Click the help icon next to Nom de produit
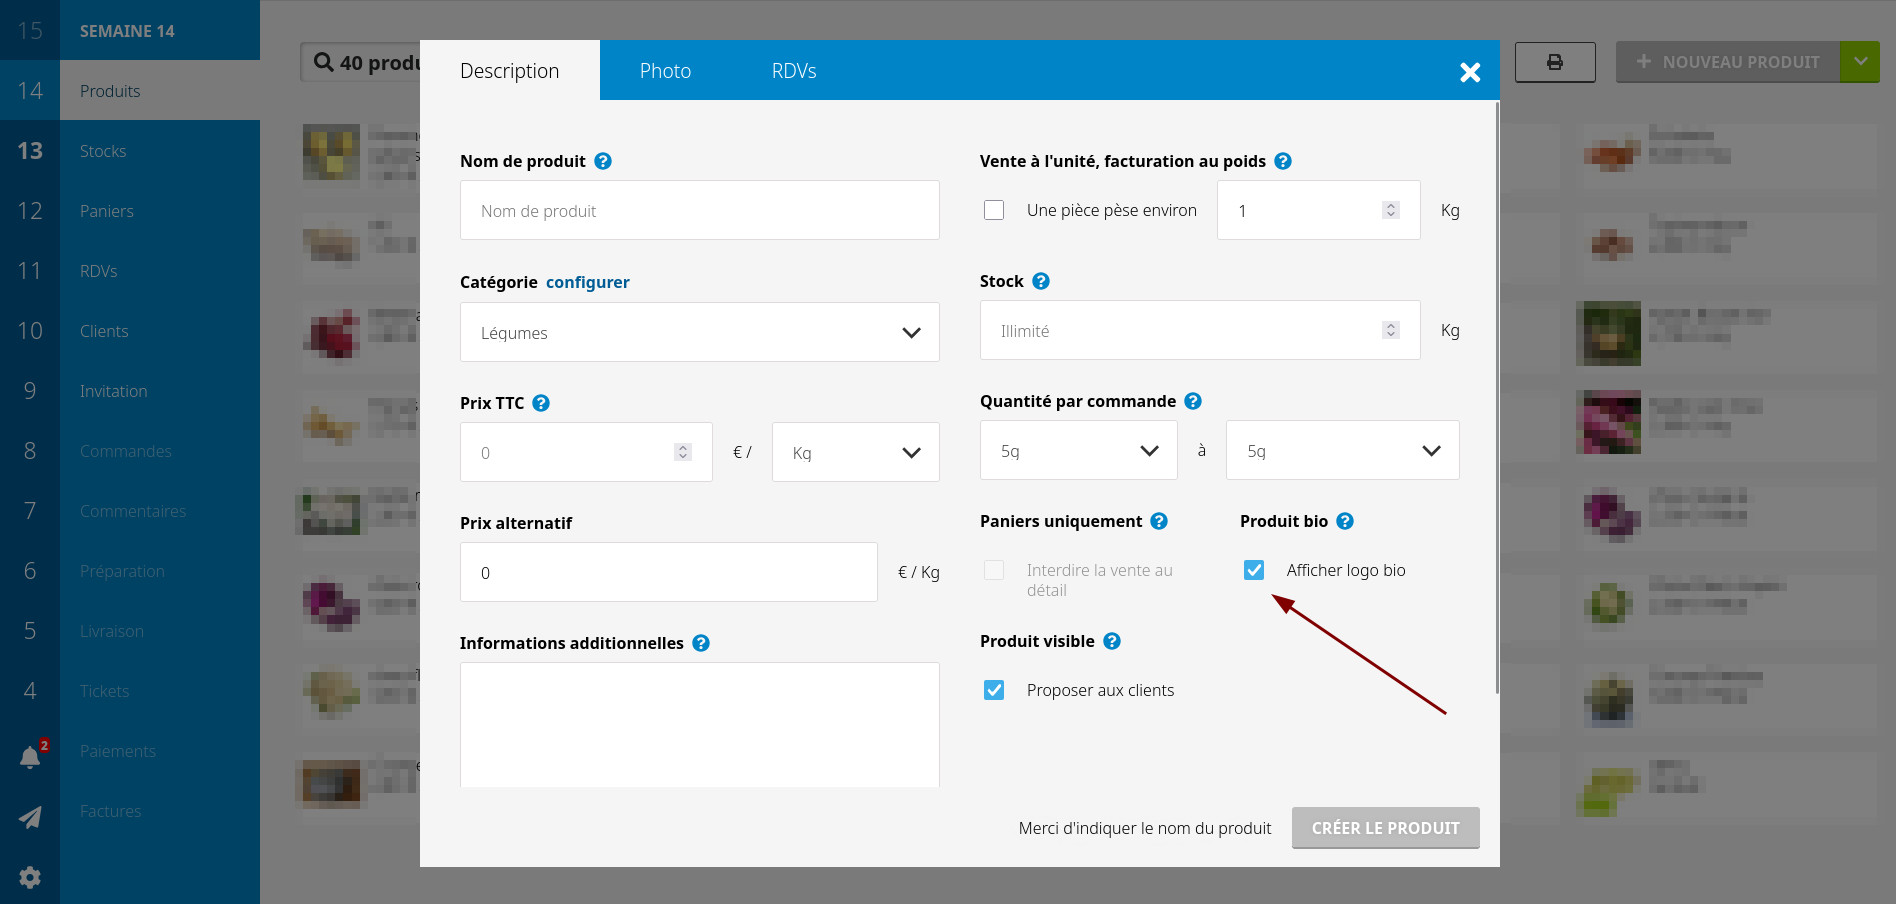The image size is (1896, 904). point(603,161)
